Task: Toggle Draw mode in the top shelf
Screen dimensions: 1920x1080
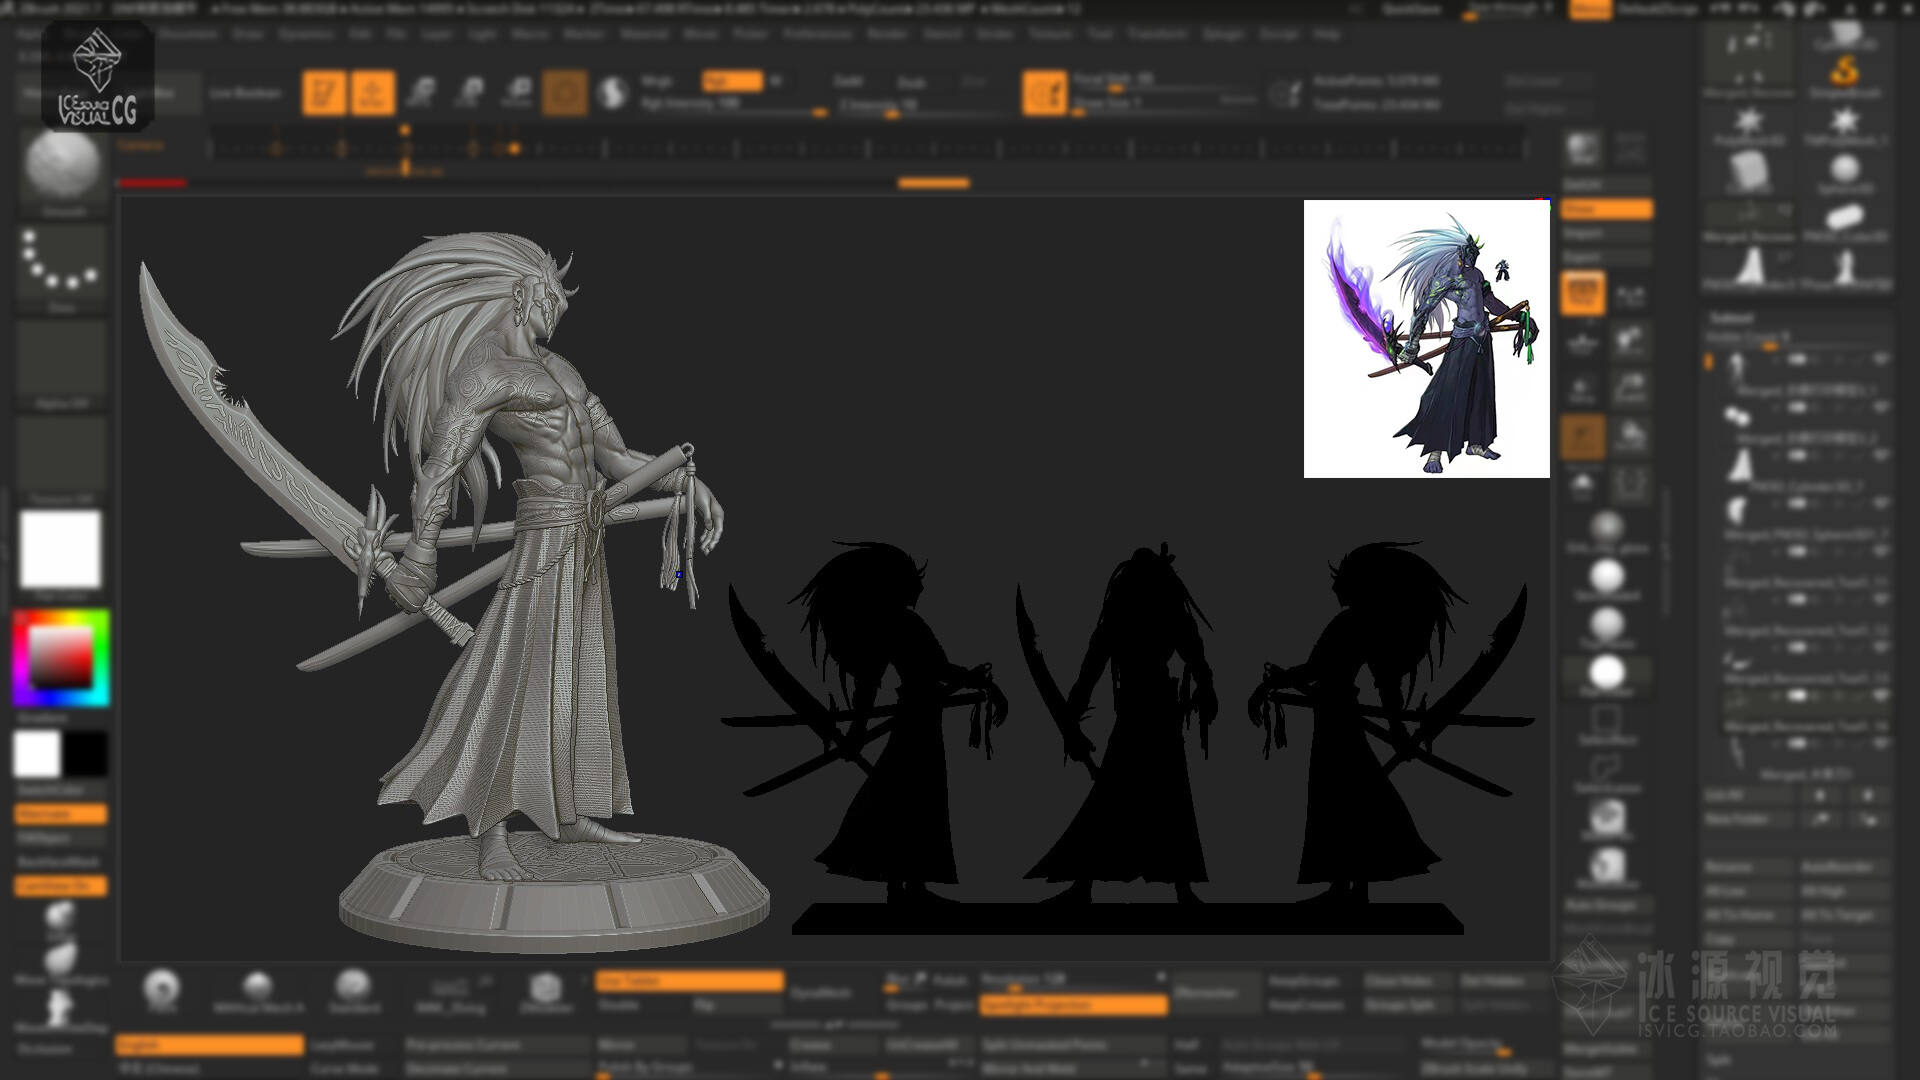Action: [x=372, y=92]
